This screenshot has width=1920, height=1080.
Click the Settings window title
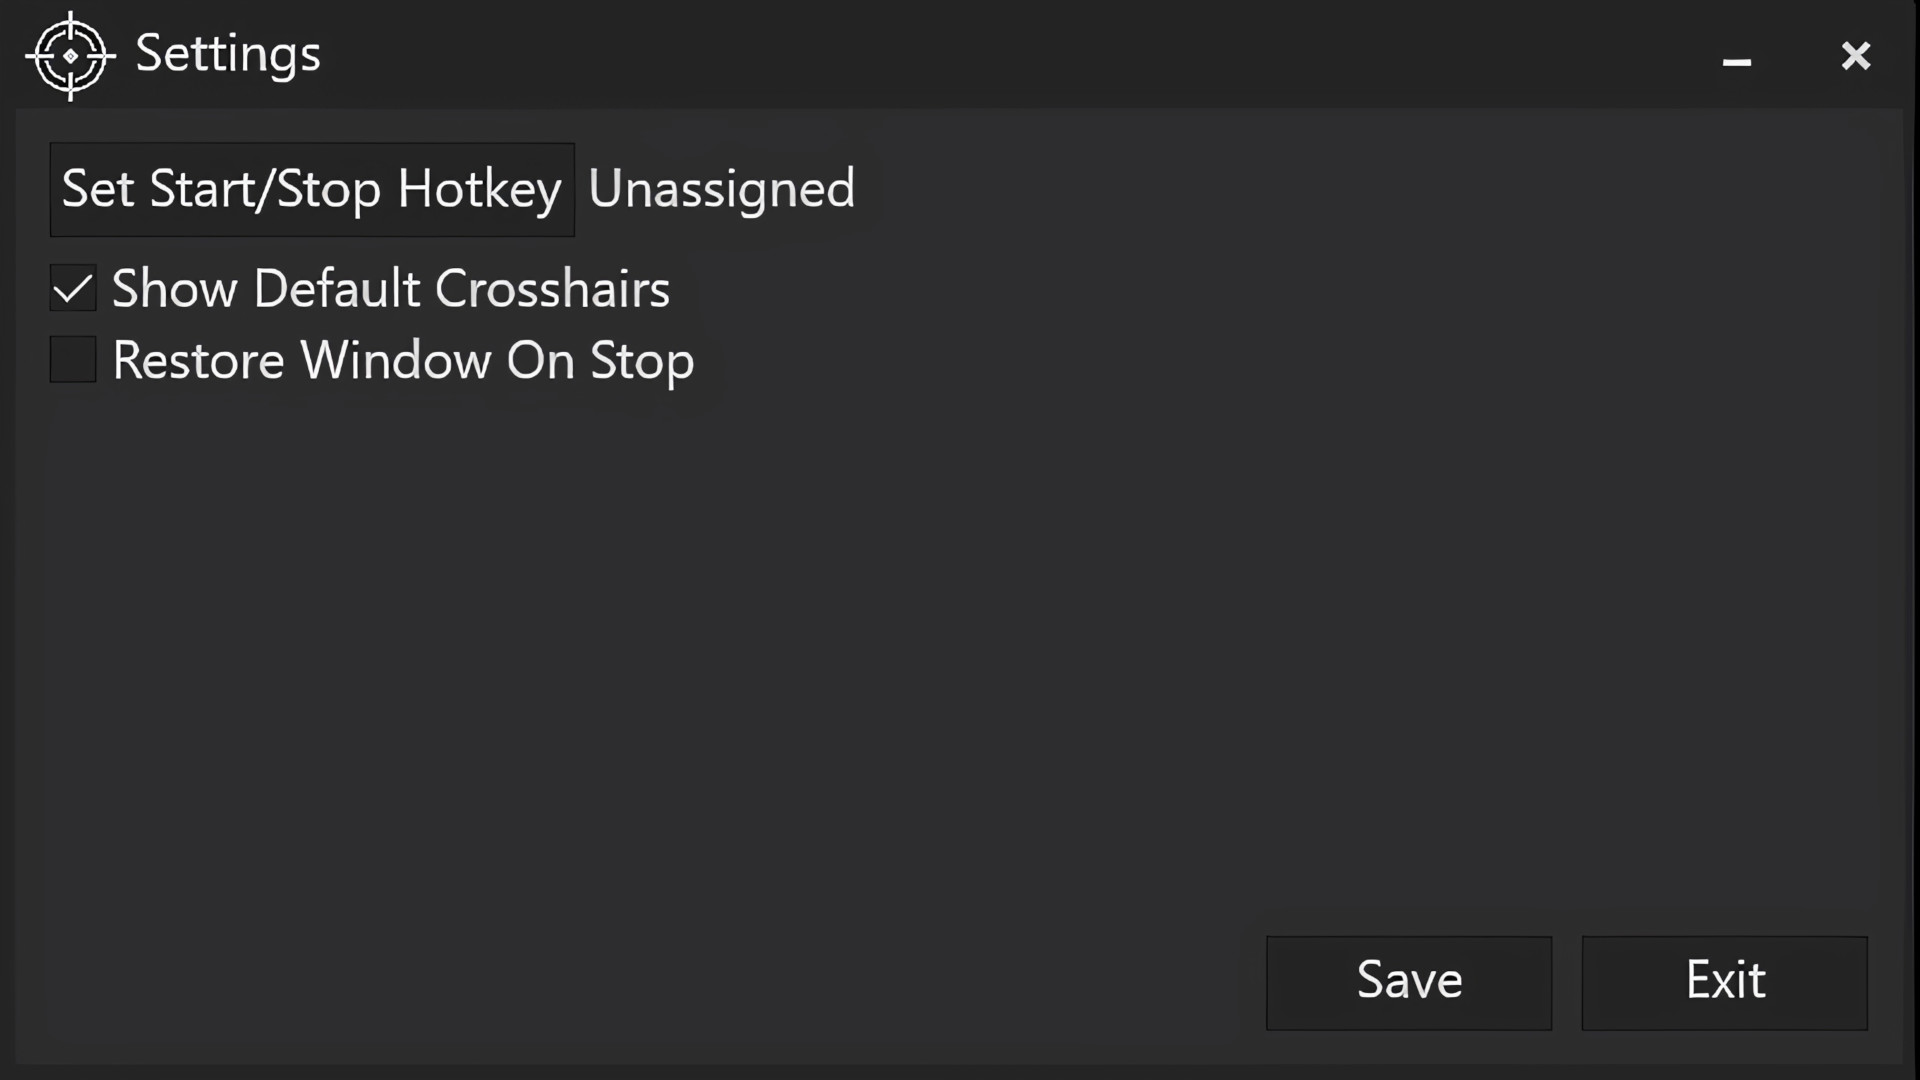[x=228, y=54]
